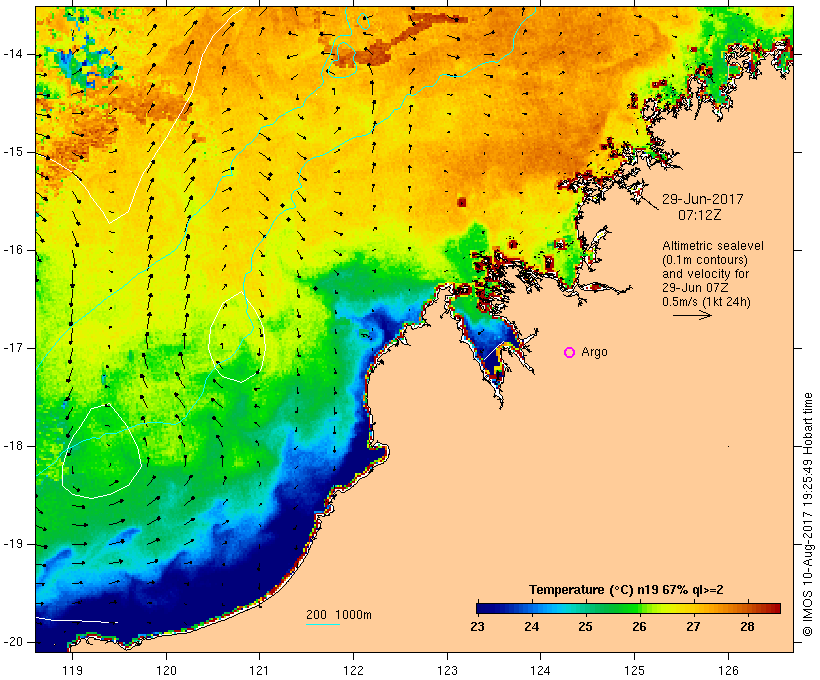Click longitude axis label '121'
The width and height of the screenshot is (820, 680).
pyautogui.click(x=259, y=670)
